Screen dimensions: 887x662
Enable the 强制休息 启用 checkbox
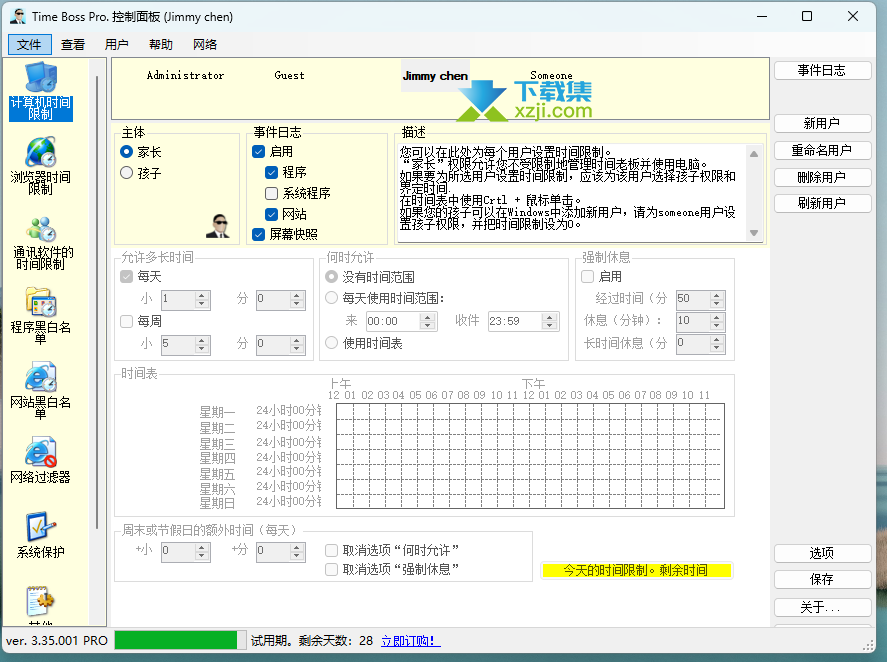588,277
